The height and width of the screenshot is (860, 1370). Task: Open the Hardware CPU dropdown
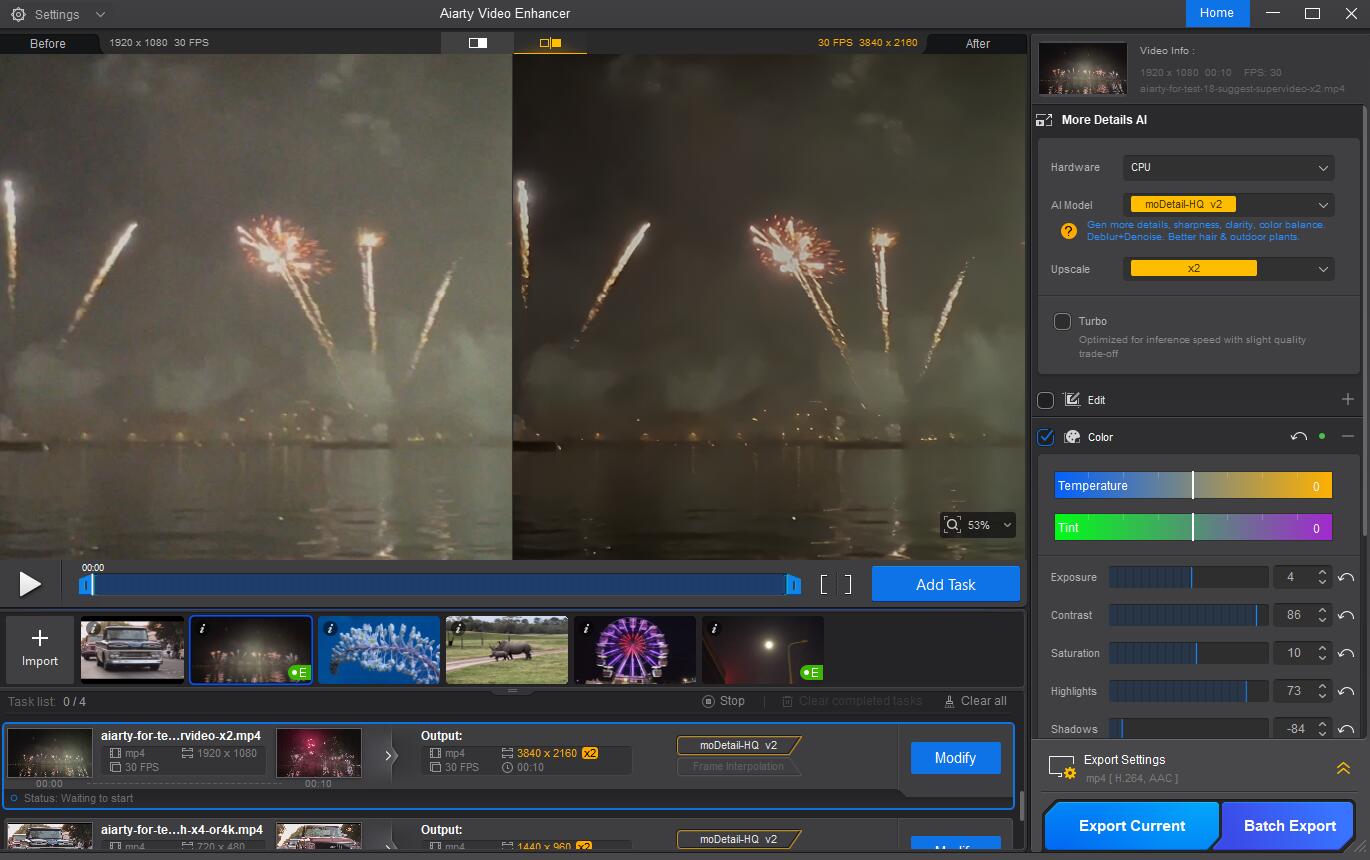1228,168
